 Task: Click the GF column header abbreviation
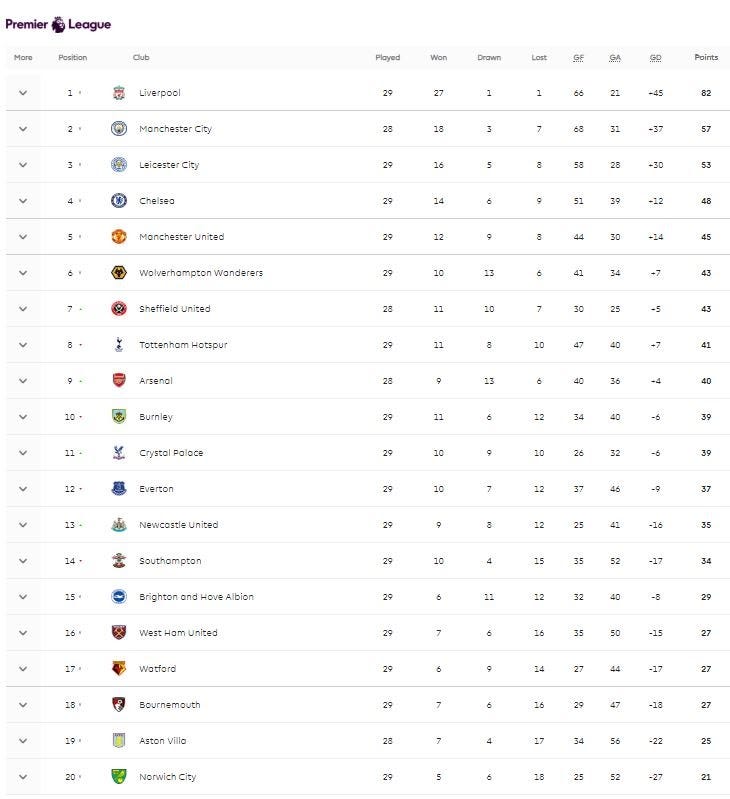pos(578,58)
